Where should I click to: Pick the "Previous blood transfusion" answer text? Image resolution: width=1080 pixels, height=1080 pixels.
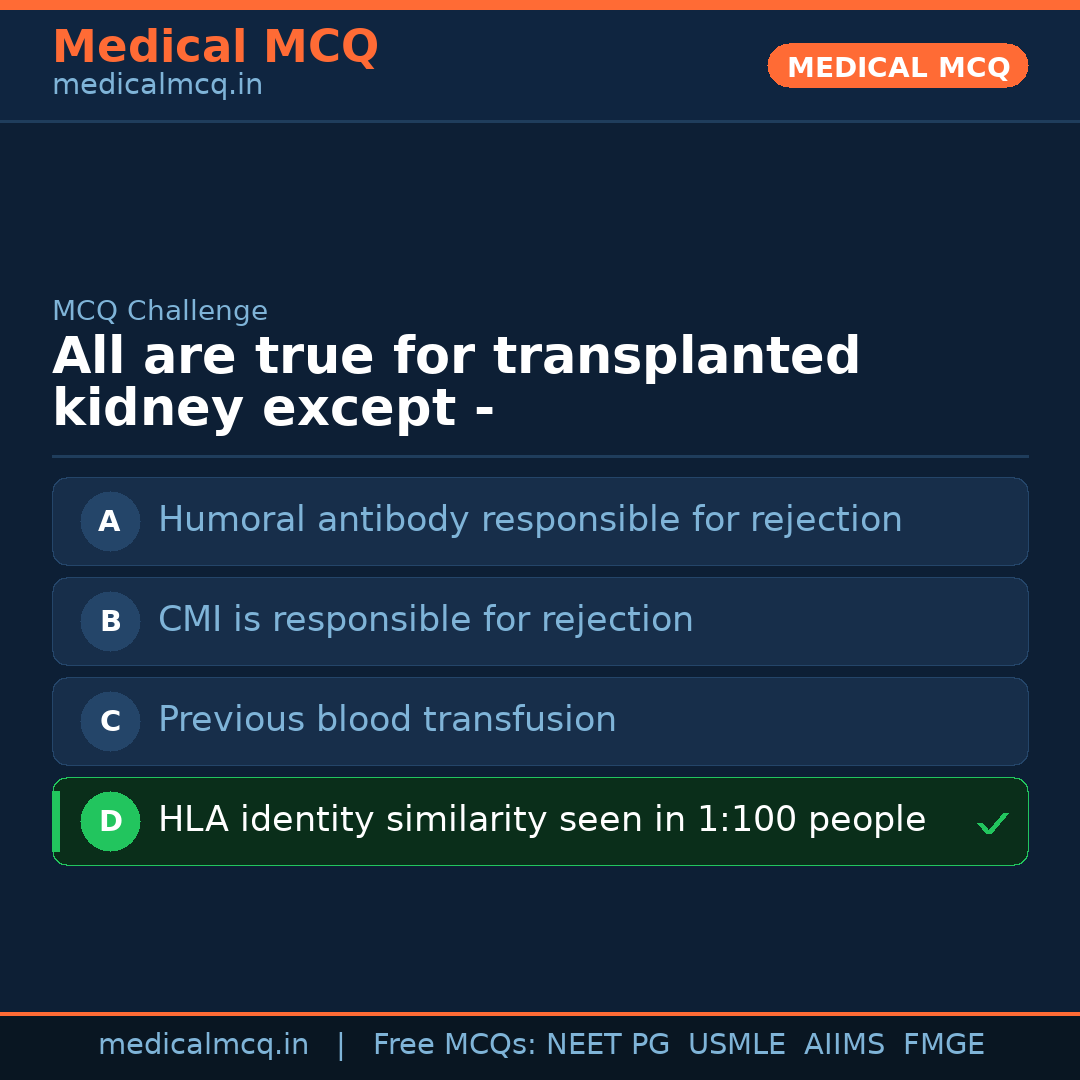pyautogui.click(x=387, y=720)
